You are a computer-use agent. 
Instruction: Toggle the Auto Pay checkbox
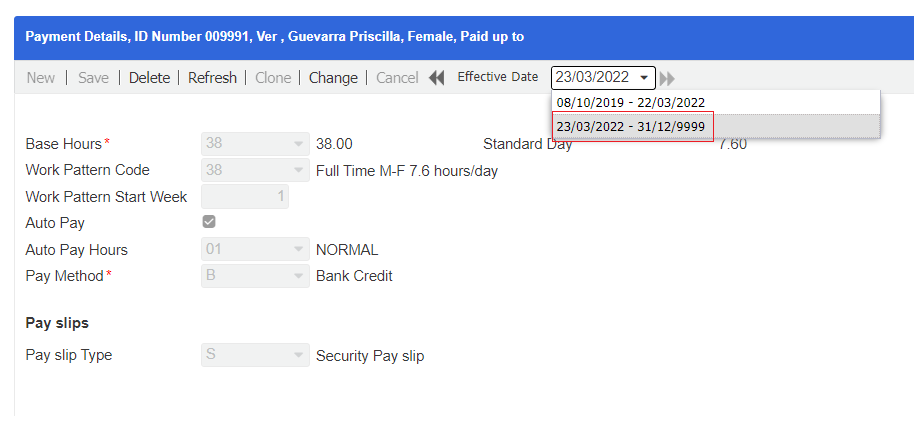pyautogui.click(x=209, y=222)
